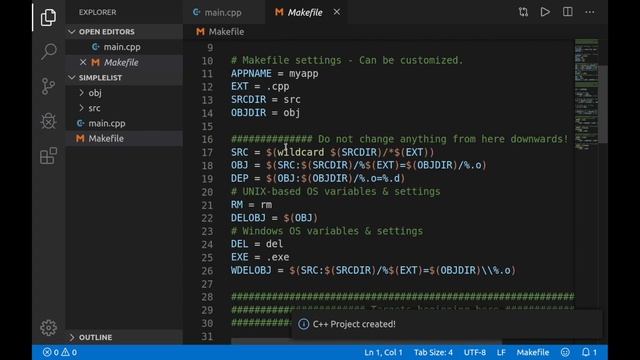Screen dimensions: 640x360
Task: Expand the Outline section
Action: (124, 337)
